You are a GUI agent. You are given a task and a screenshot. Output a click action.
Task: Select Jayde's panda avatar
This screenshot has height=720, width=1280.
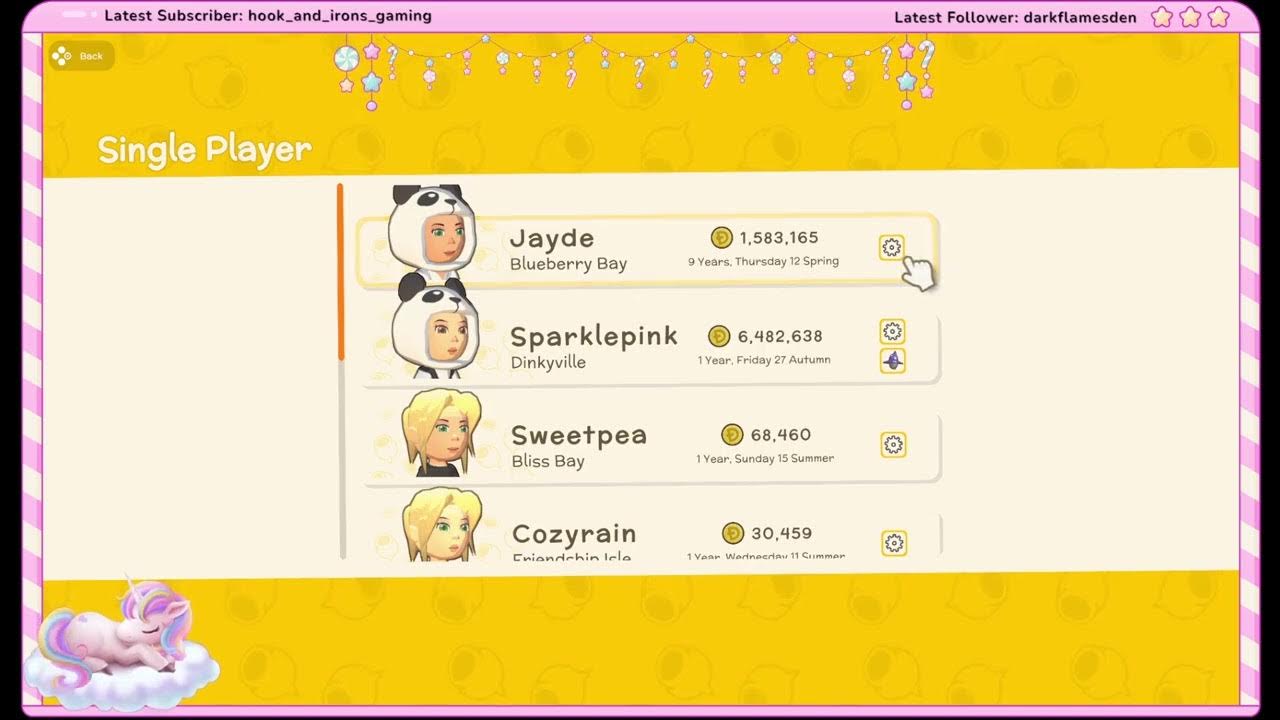coord(431,232)
